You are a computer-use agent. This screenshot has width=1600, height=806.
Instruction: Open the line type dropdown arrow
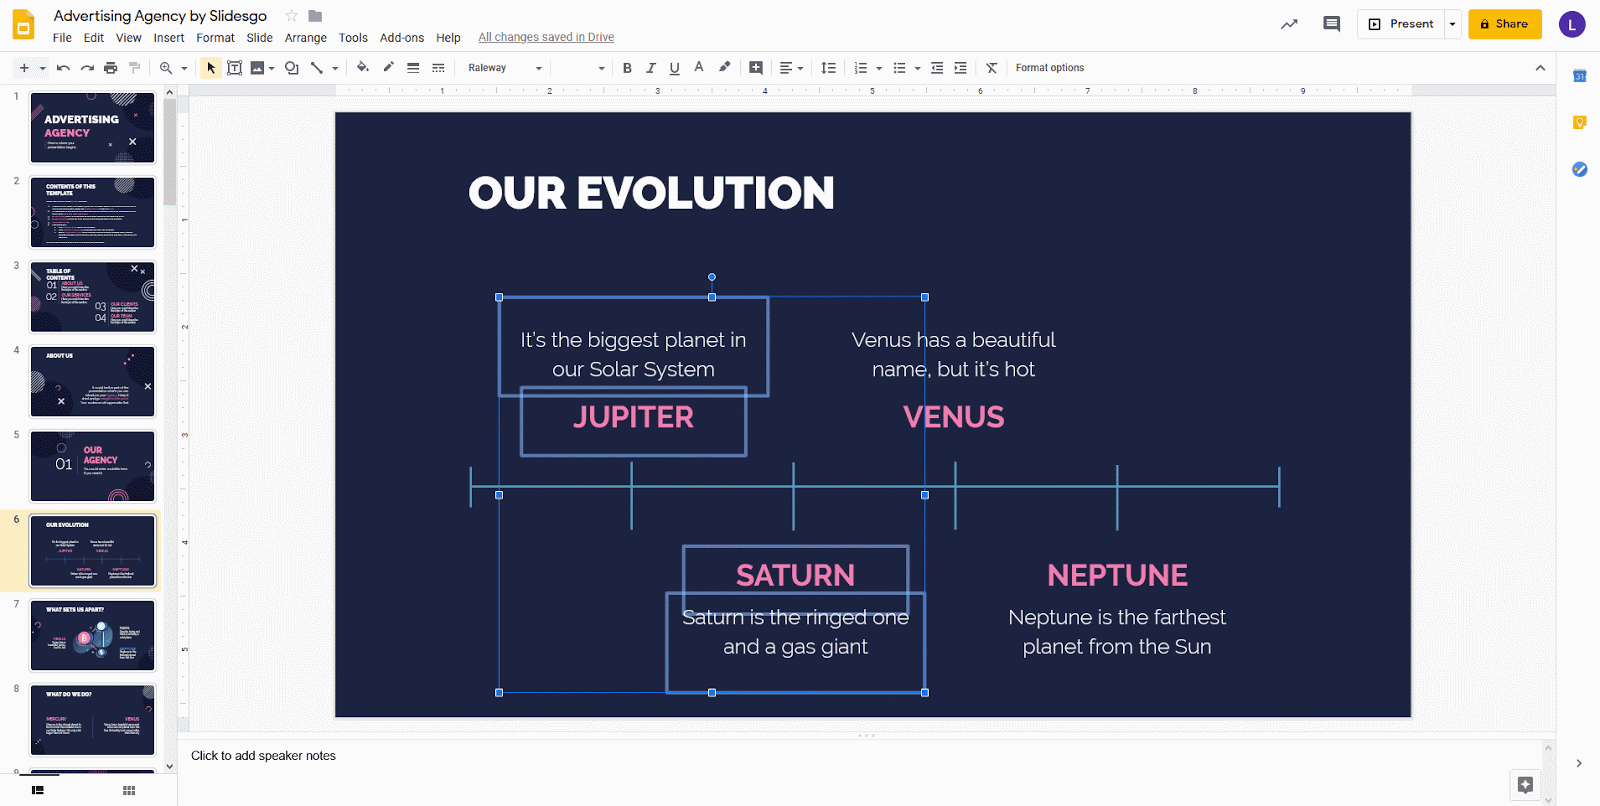coord(335,68)
